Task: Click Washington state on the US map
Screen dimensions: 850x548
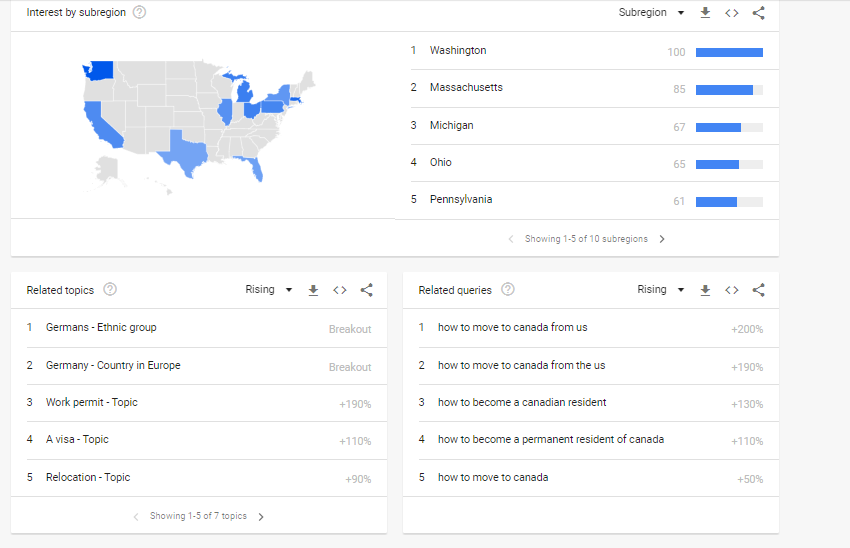Action: [101, 71]
